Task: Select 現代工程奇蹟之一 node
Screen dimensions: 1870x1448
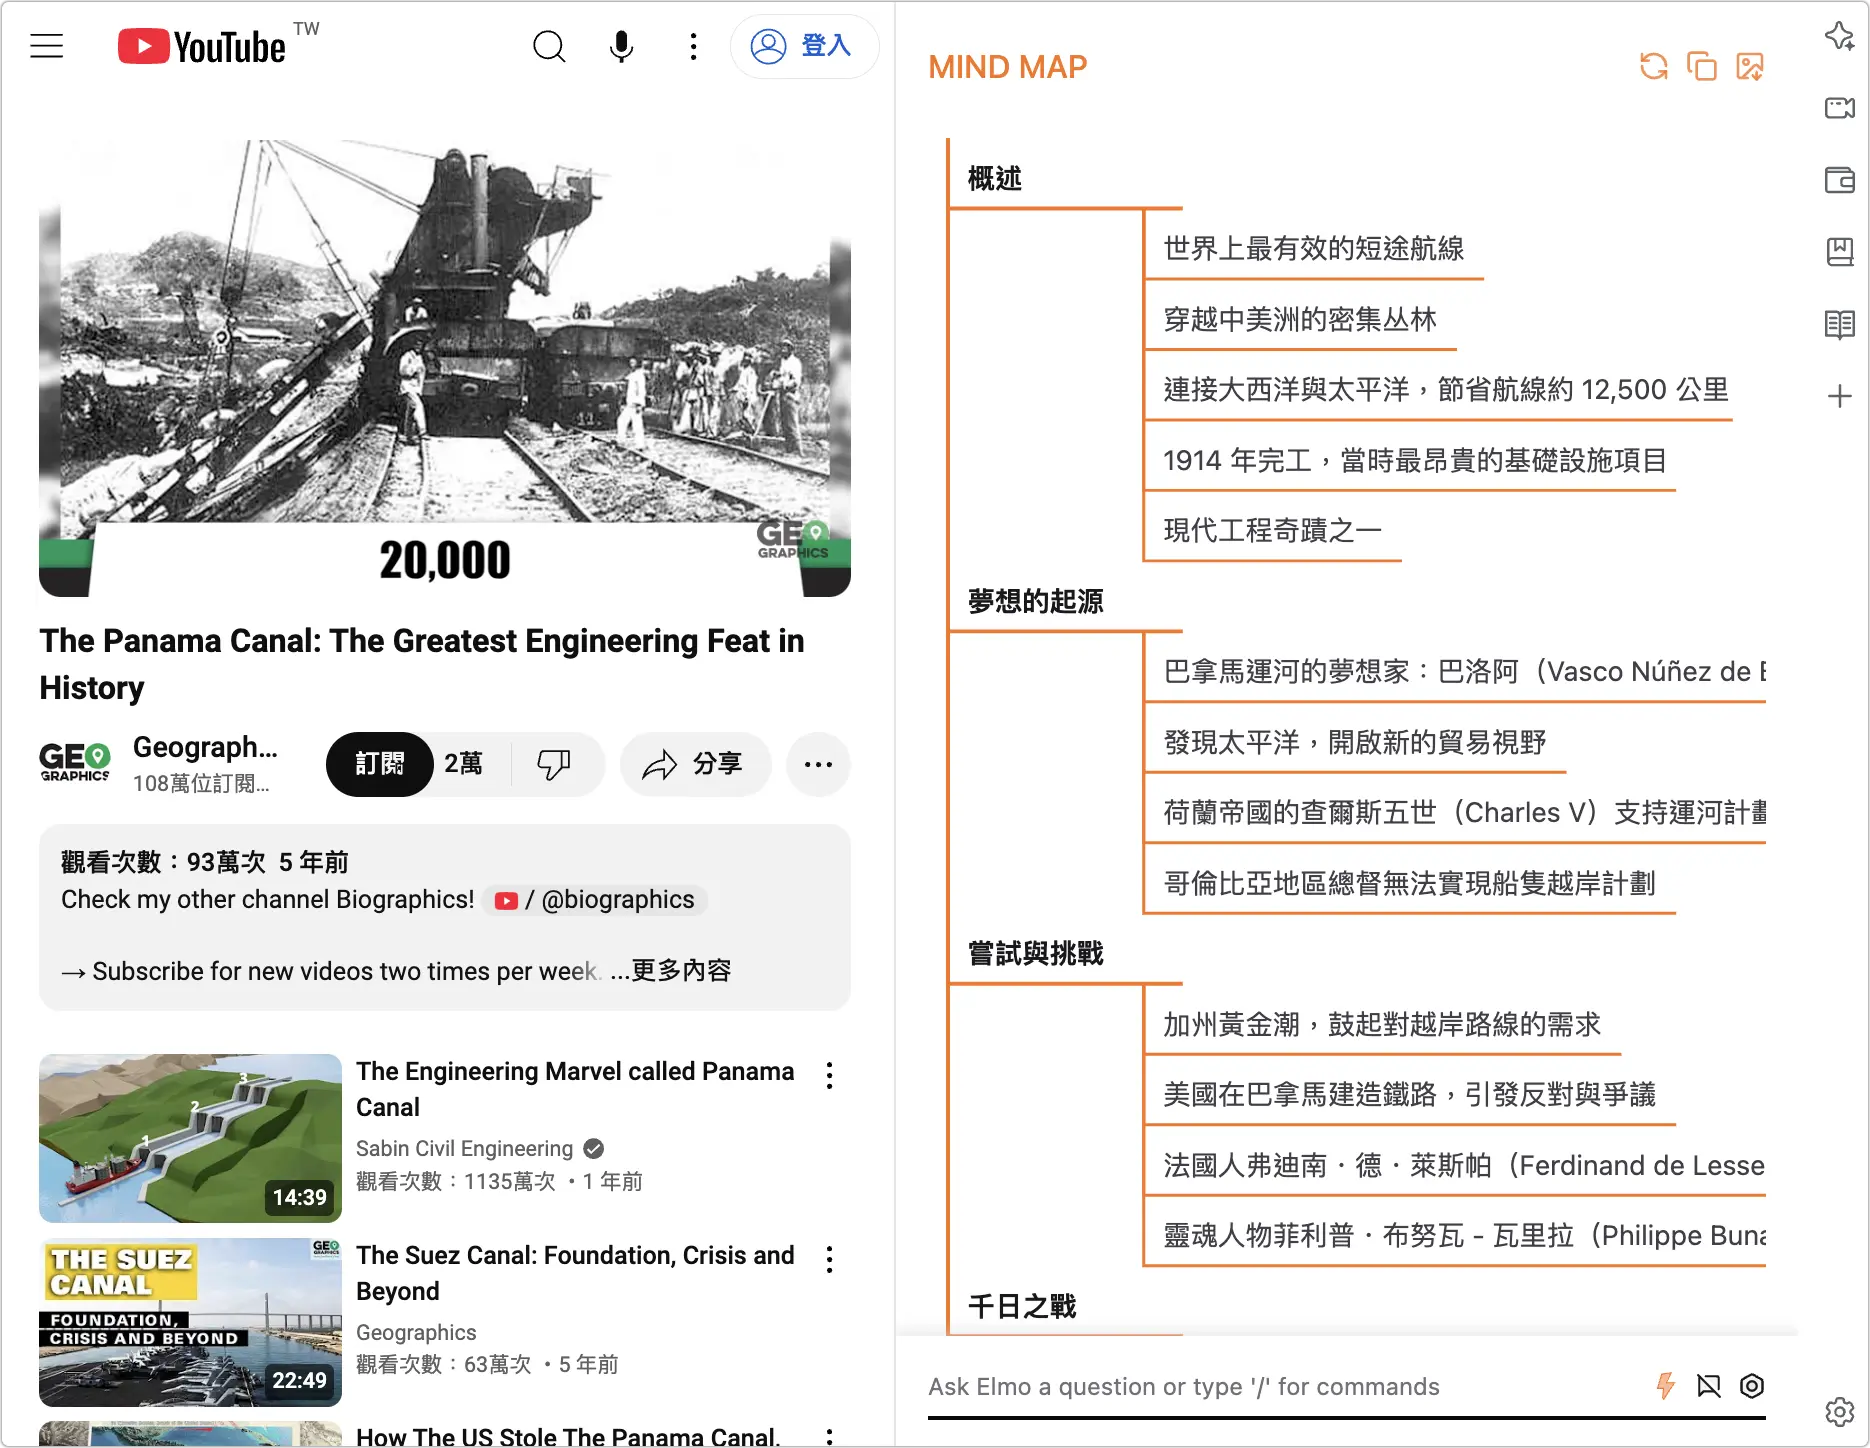Action: click(1272, 531)
